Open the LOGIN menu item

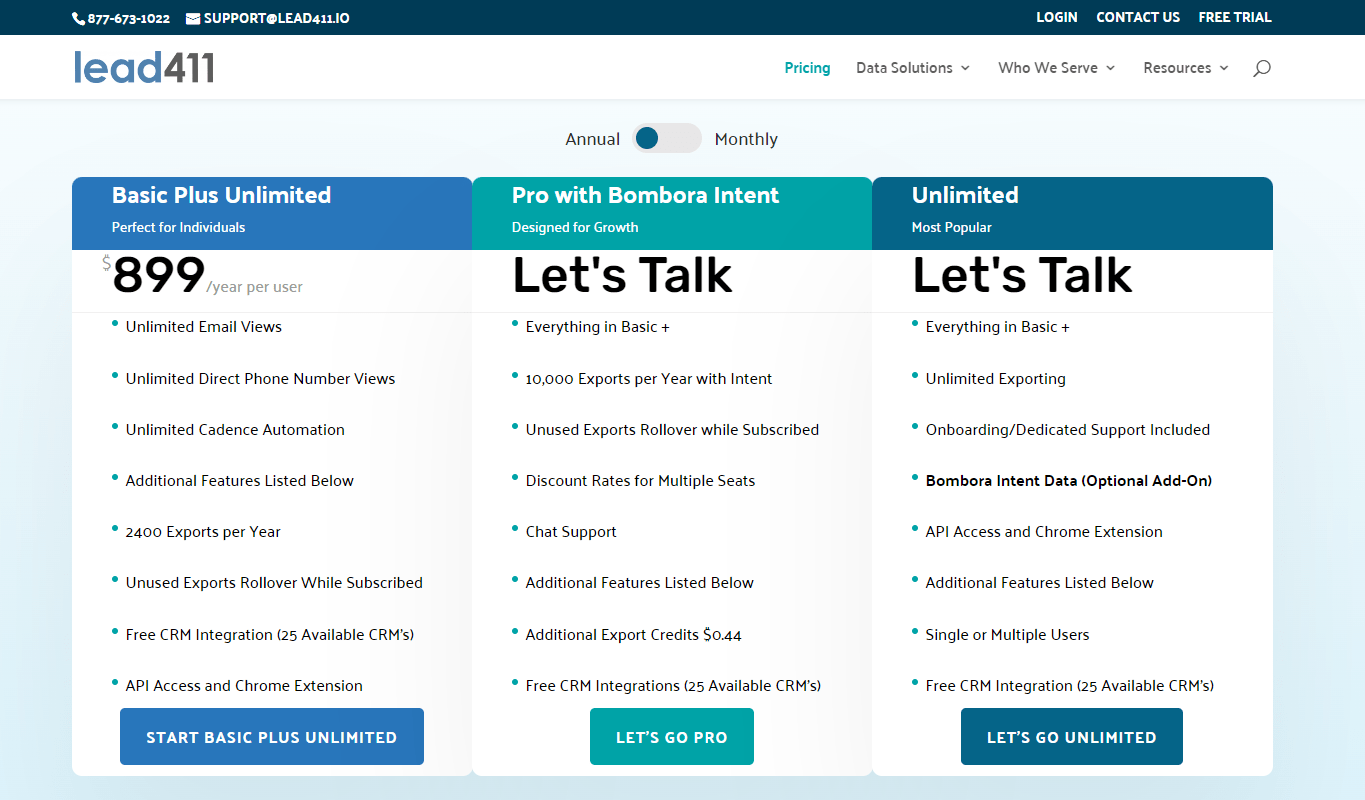click(1056, 17)
